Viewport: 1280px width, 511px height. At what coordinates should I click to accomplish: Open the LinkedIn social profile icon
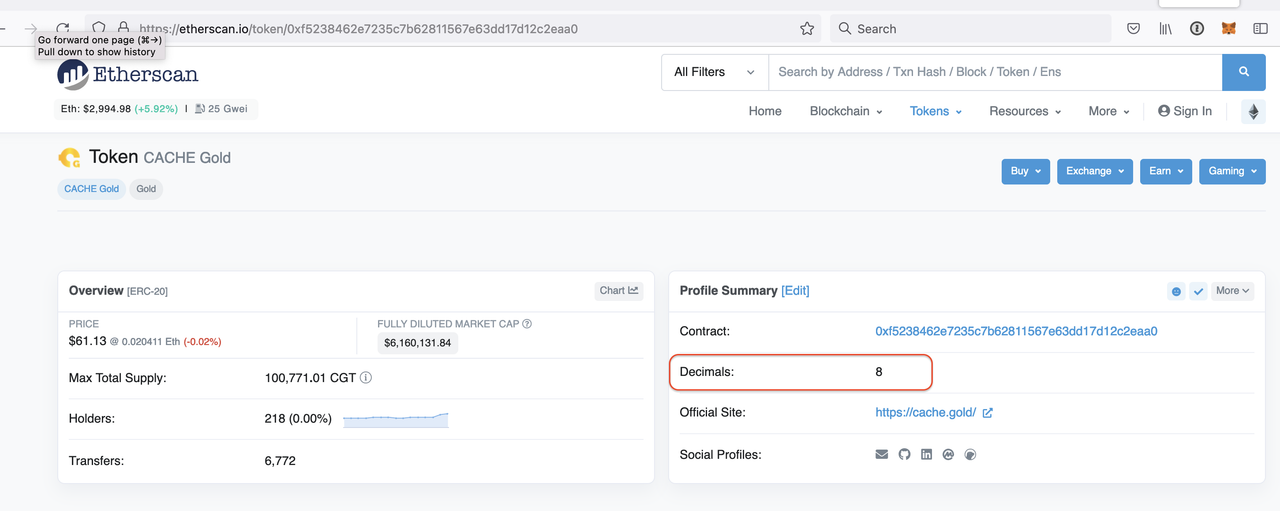pos(926,454)
